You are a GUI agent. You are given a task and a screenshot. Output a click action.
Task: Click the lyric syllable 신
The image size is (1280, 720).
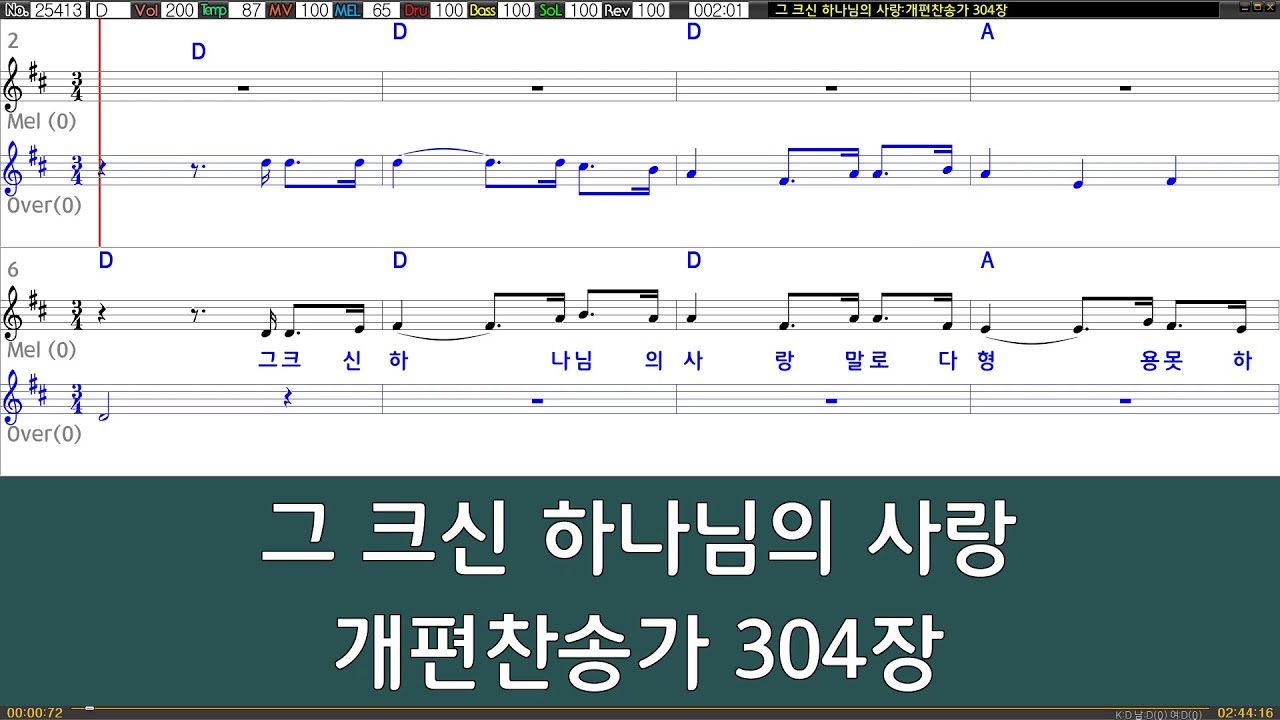pyautogui.click(x=352, y=361)
